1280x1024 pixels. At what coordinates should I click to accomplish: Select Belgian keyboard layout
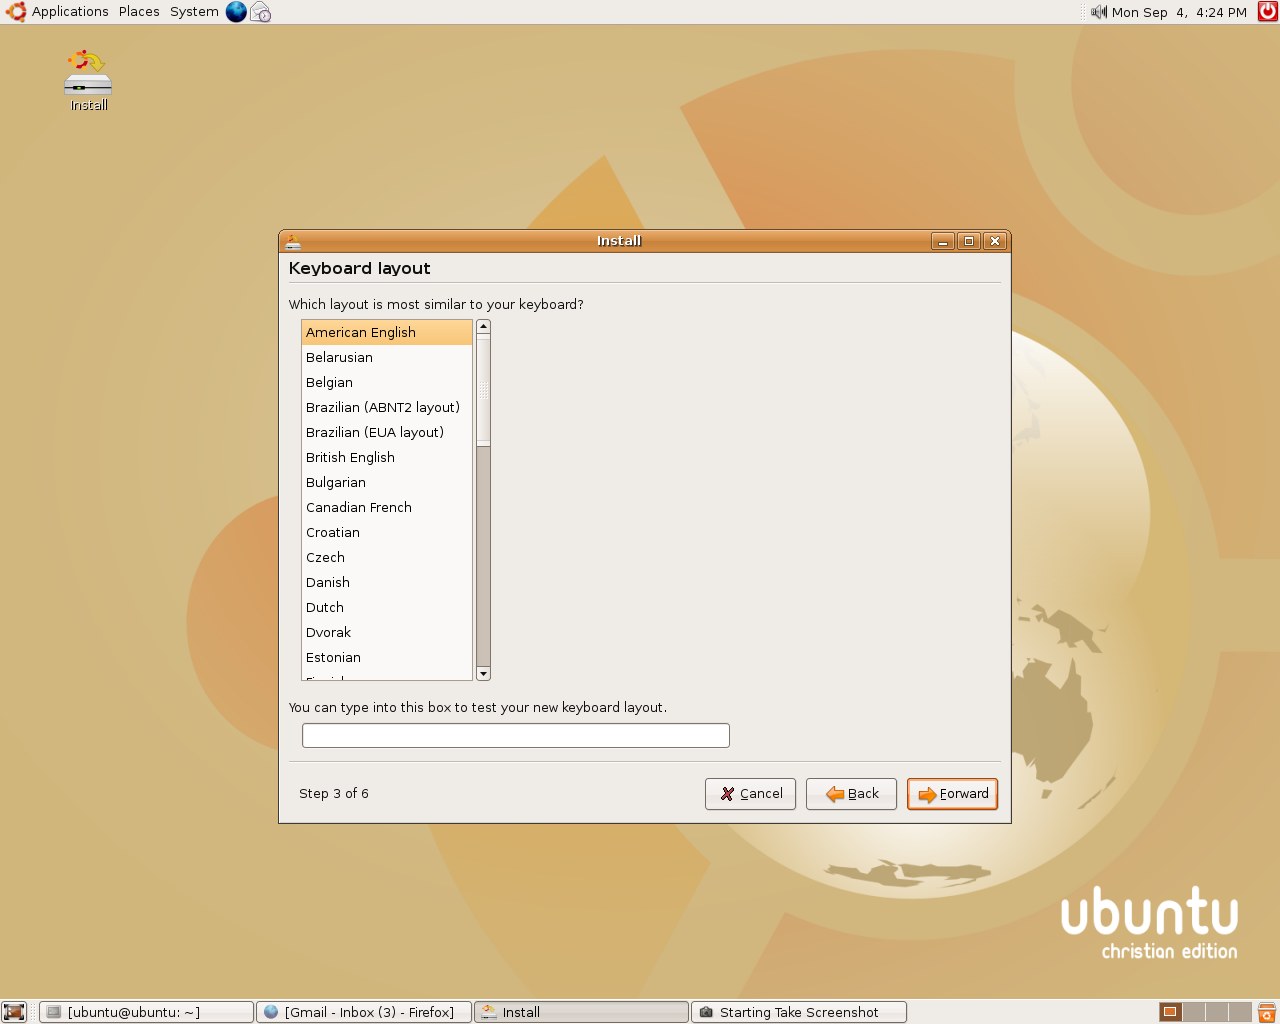[x=387, y=382]
